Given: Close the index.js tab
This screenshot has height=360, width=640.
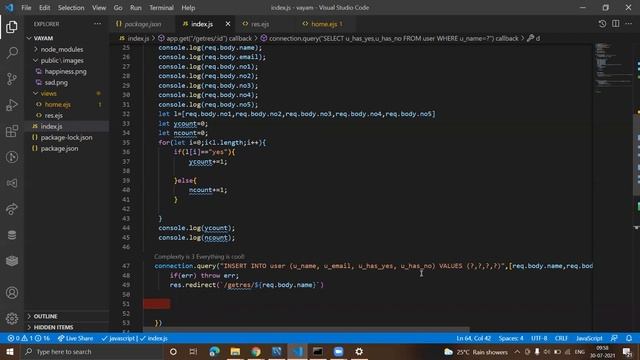Looking at the screenshot, I should click(x=228, y=24).
